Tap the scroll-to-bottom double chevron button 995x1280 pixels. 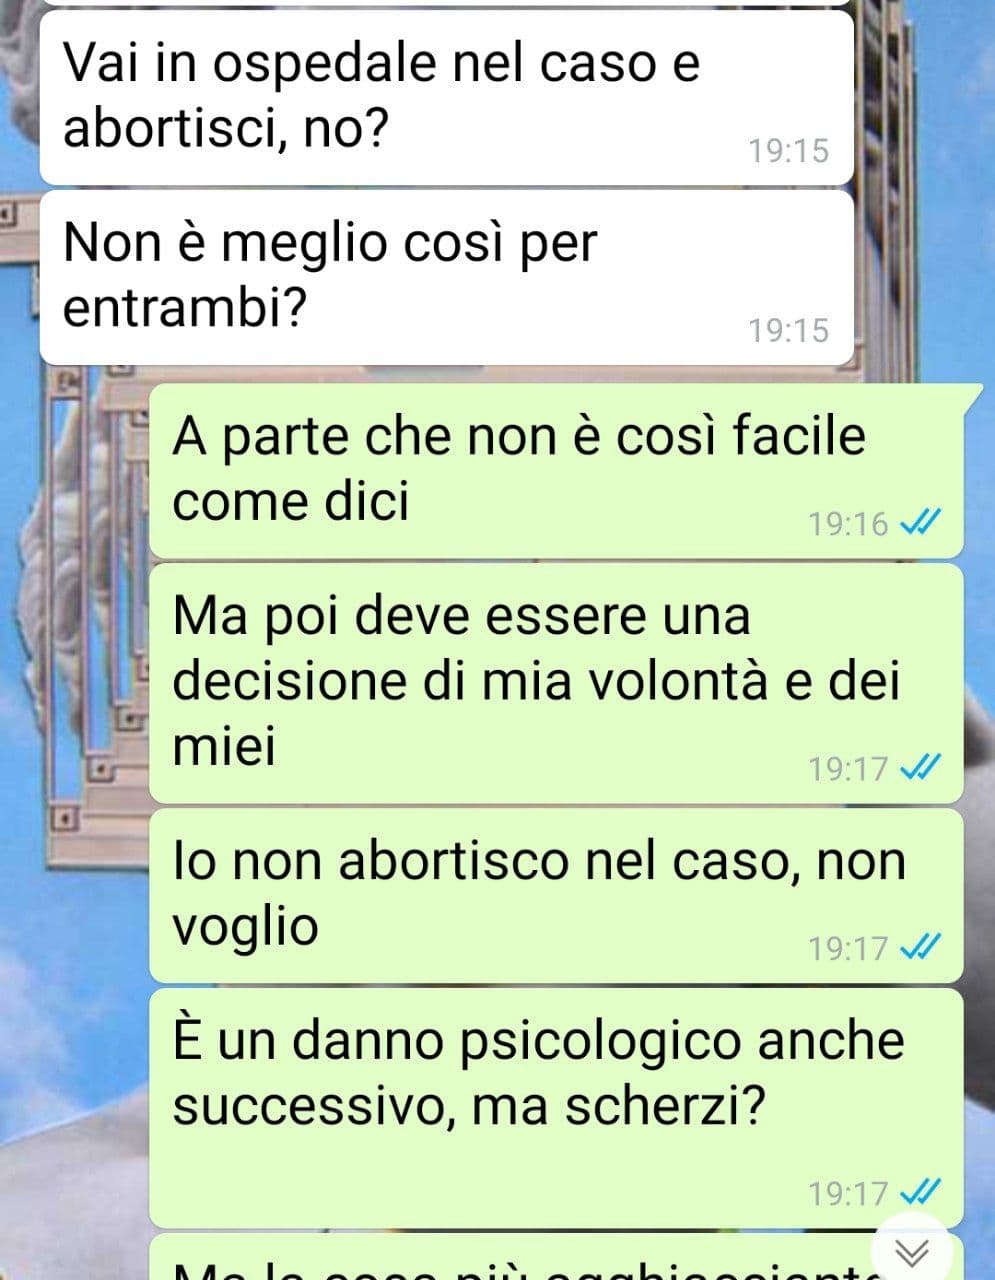pos(912,1250)
